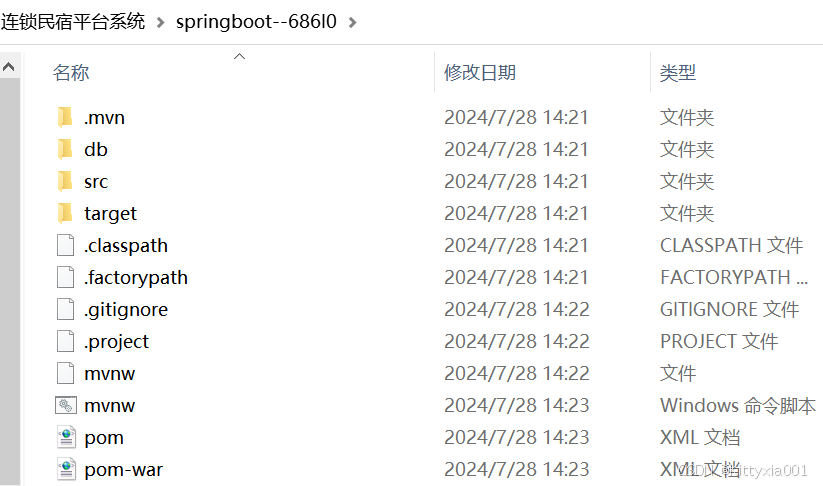
Task: Click the src folder icon
Action: tap(66, 181)
